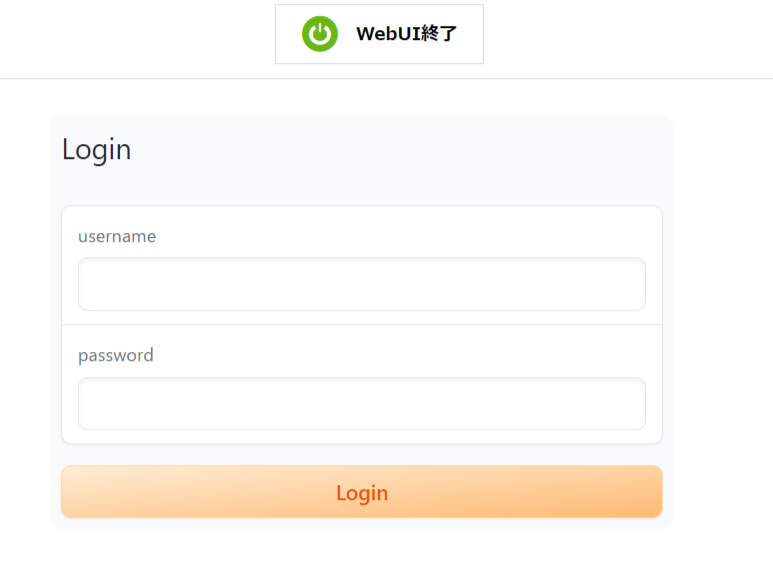
Task: Click the Login text on orange button
Action: pos(362,493)
